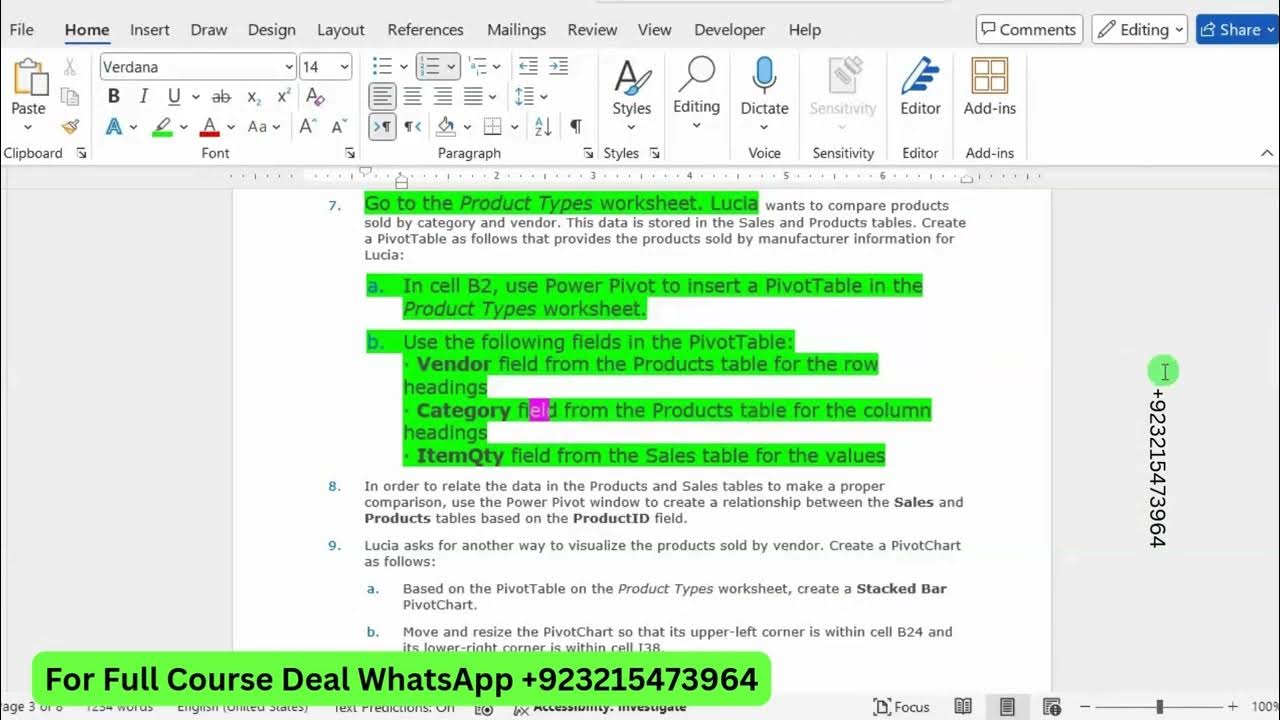The width and height of the screenshot is (1280, 720).
Task: Expand the highlight color arrow
Action: tap(183, 127)
